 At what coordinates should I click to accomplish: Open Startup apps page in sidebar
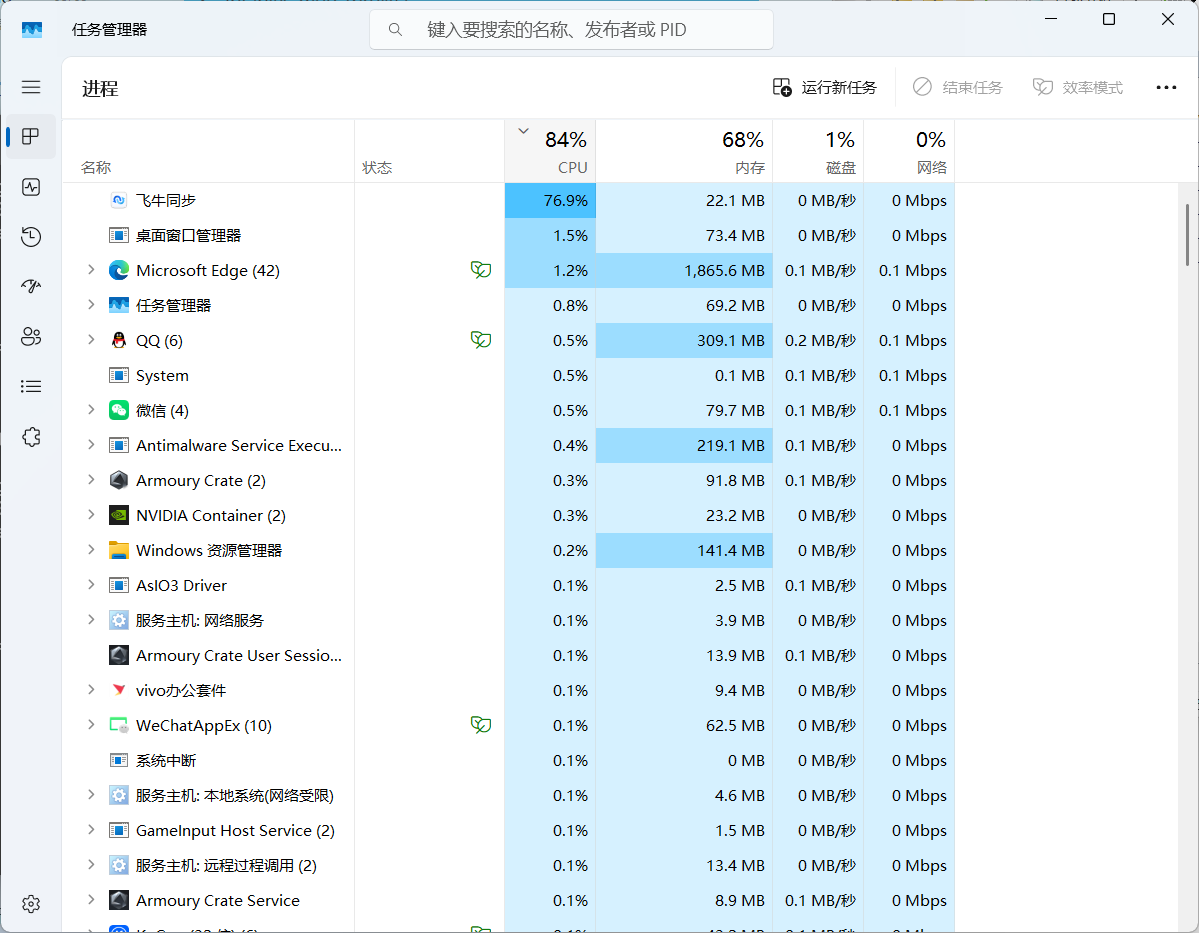coord(31,286)
